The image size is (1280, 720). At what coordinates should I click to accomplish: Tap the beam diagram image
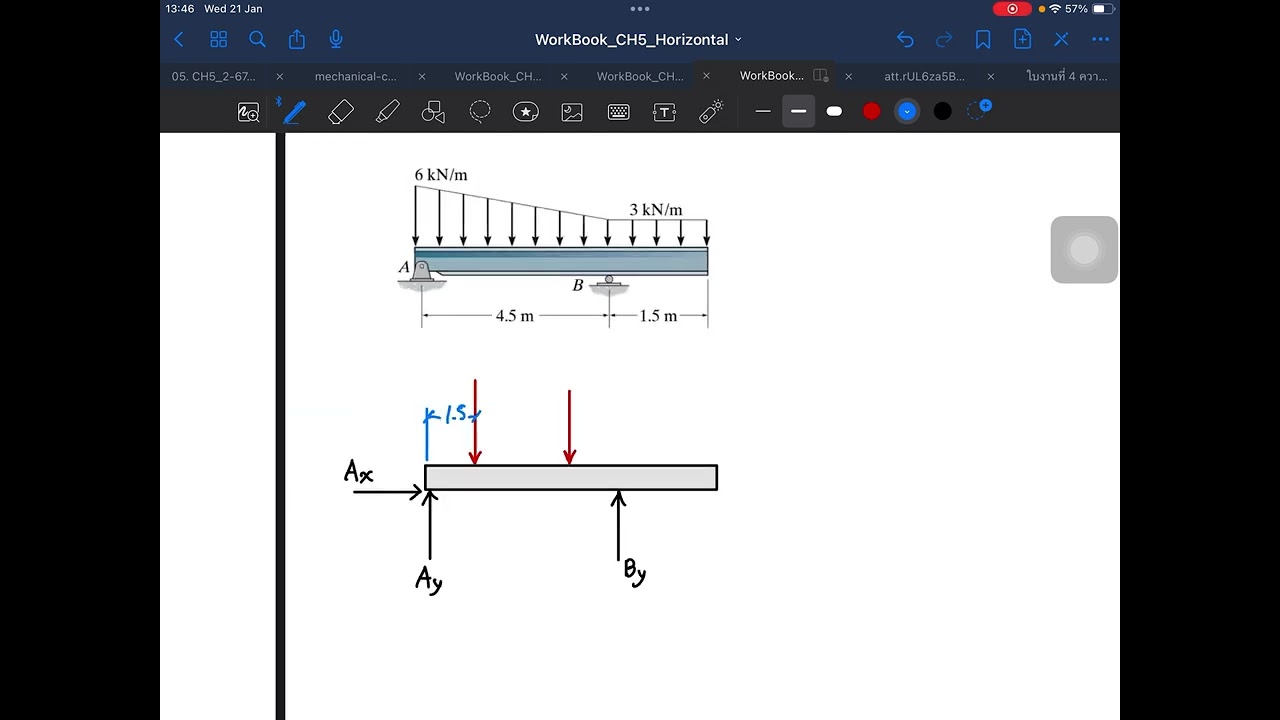pyautogui.click(x=553, y=246)
